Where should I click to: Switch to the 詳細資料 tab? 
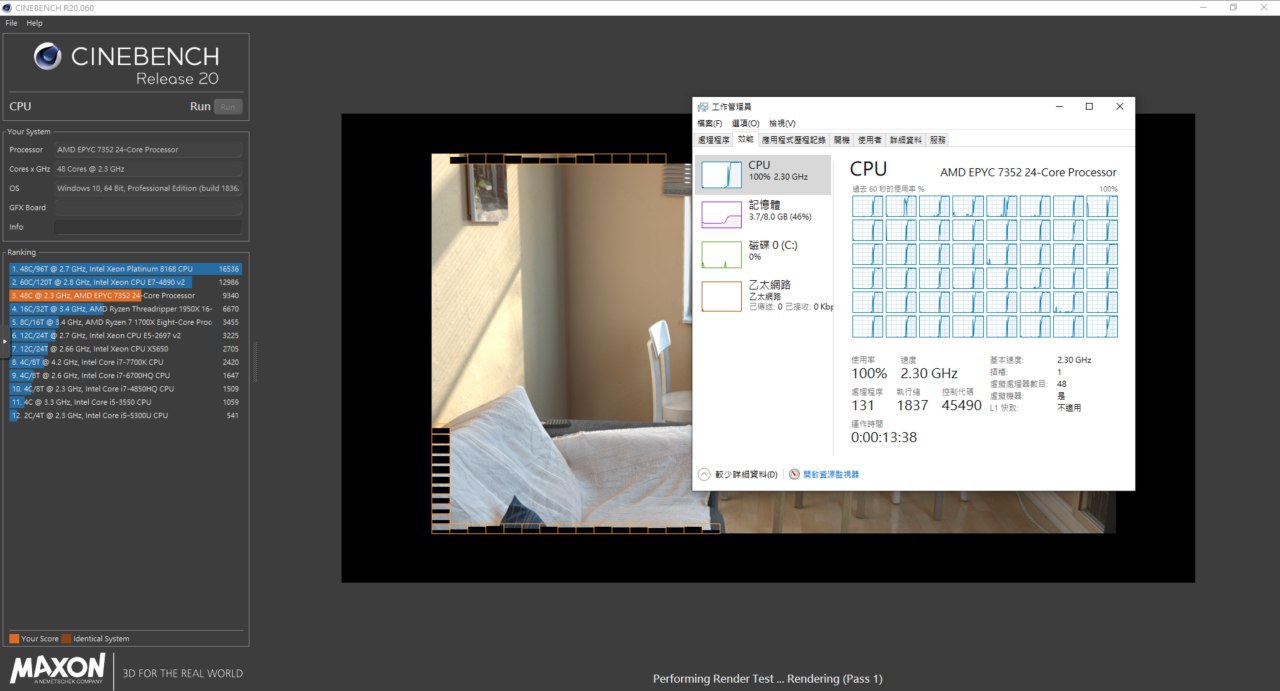(906, 140)
